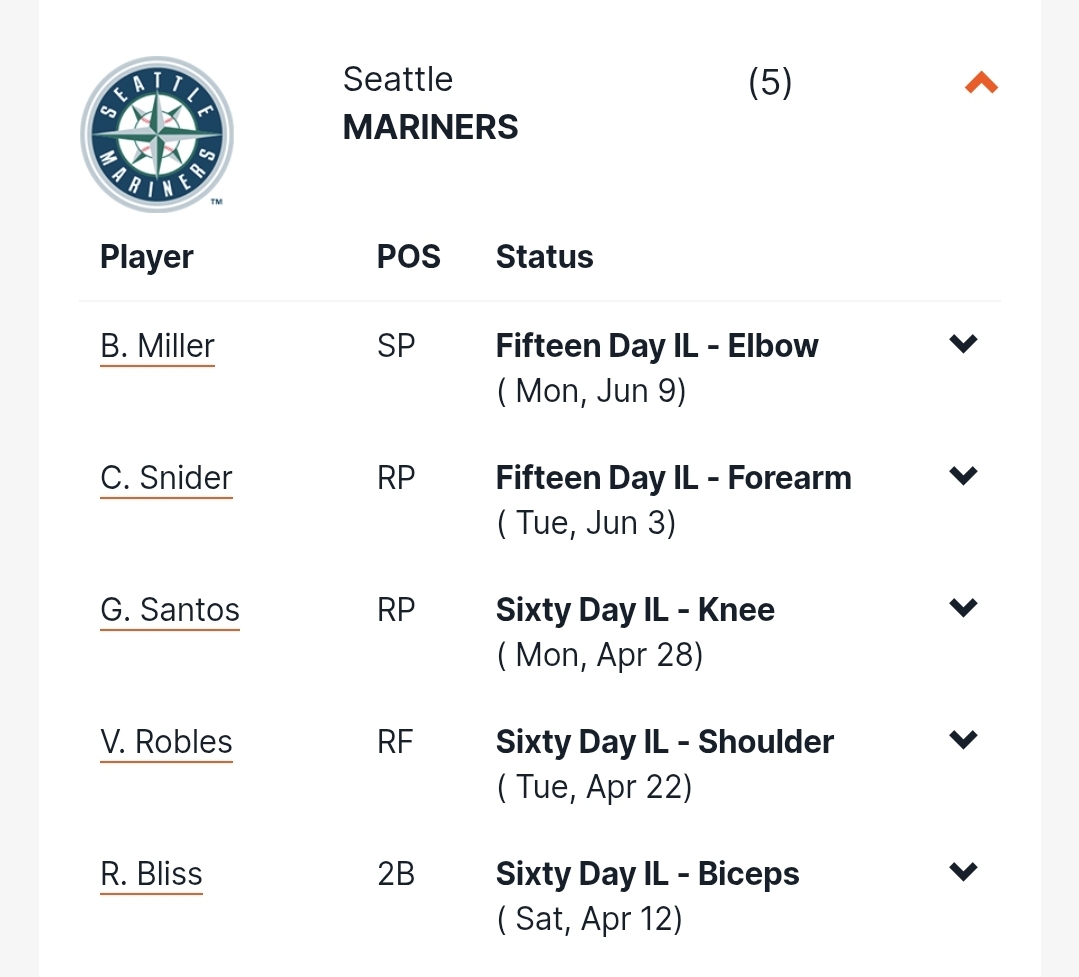1079x977 pixels.
Task: Open C. Snider player page
Action: tap(167, 478)
